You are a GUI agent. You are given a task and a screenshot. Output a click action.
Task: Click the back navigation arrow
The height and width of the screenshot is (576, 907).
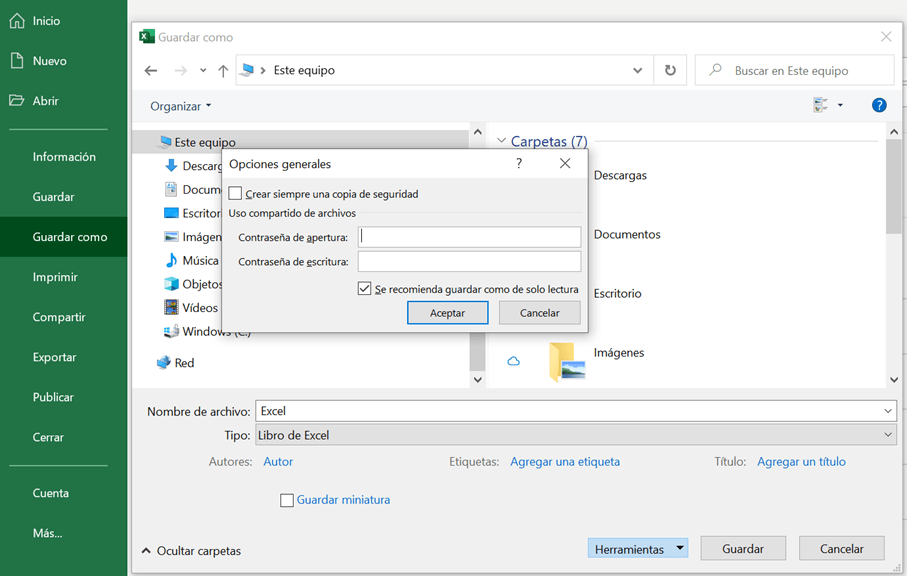click(151, 71)
